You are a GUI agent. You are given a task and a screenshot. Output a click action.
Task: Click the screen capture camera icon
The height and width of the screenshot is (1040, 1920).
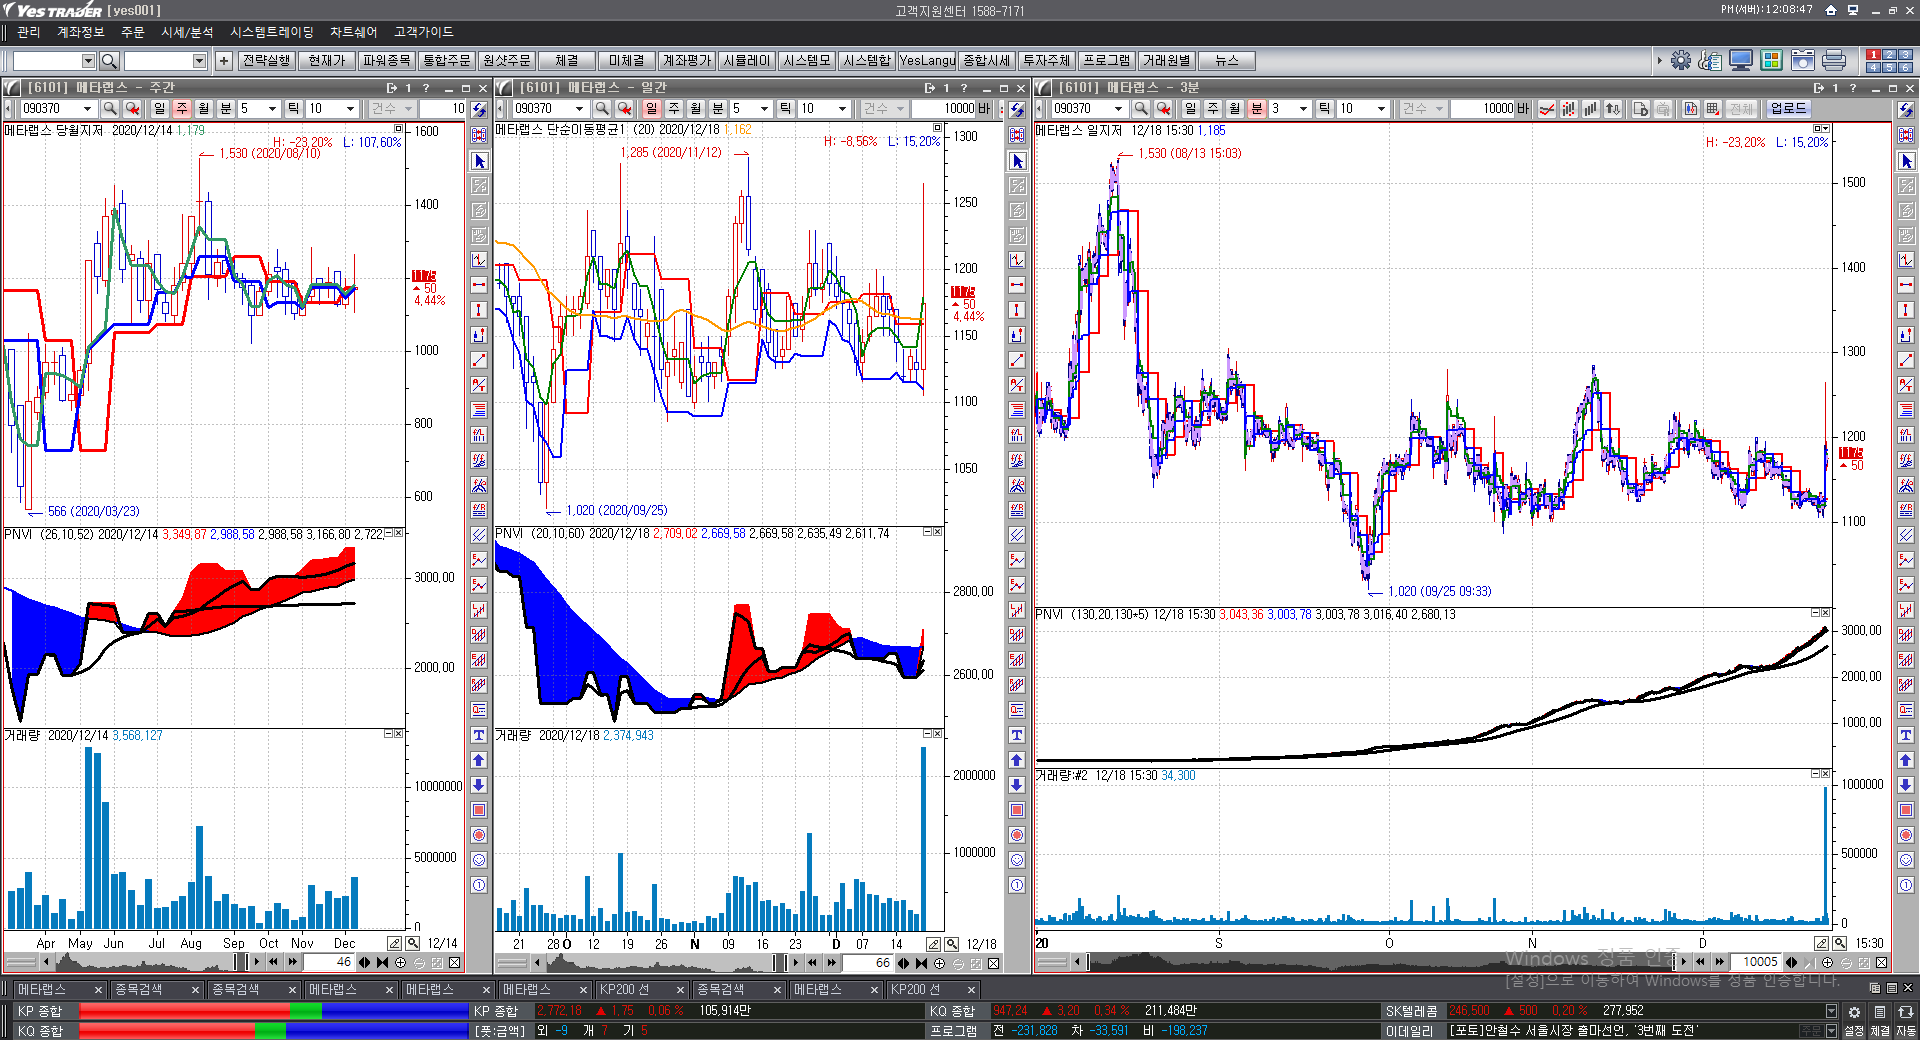[x=1803, y=61]
